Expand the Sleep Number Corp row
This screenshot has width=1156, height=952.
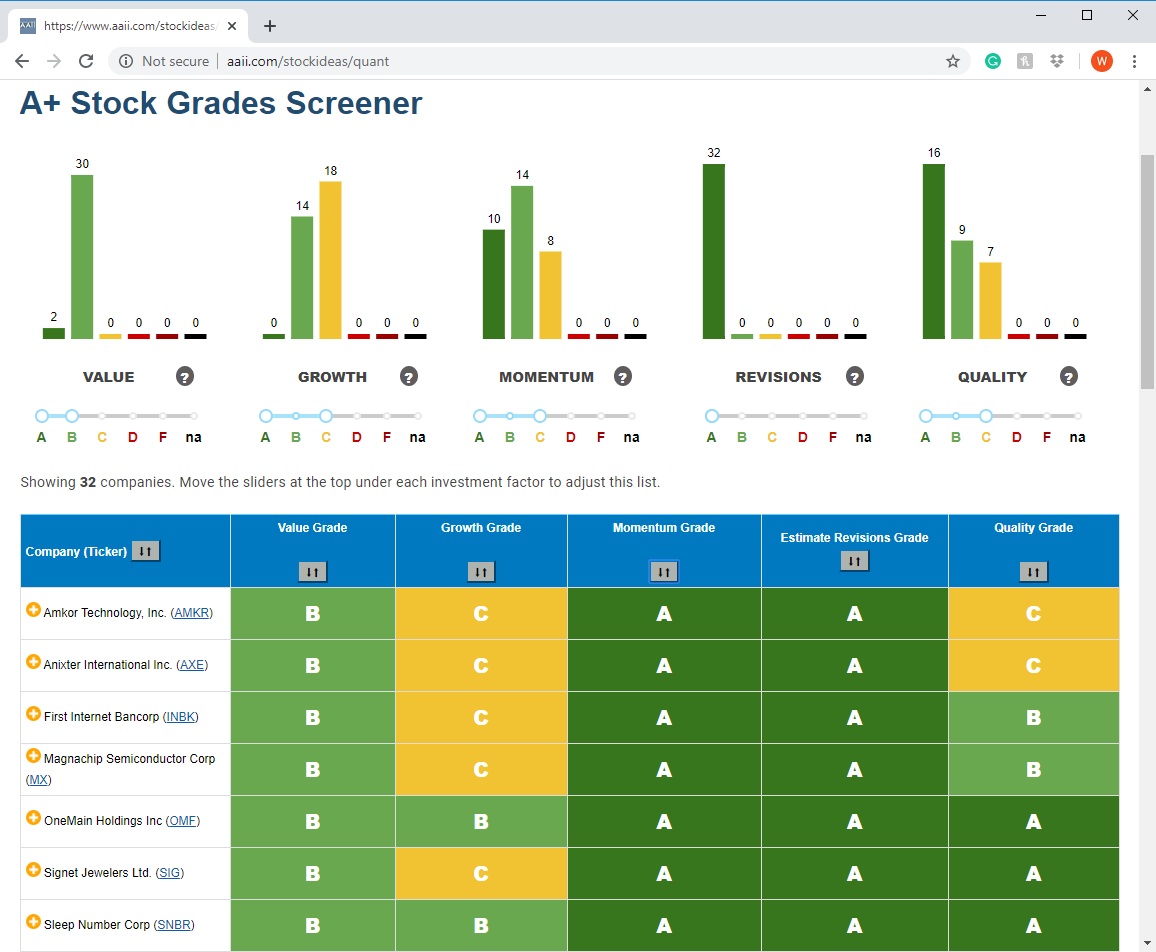pyautogui.click(x=33, y=922)
